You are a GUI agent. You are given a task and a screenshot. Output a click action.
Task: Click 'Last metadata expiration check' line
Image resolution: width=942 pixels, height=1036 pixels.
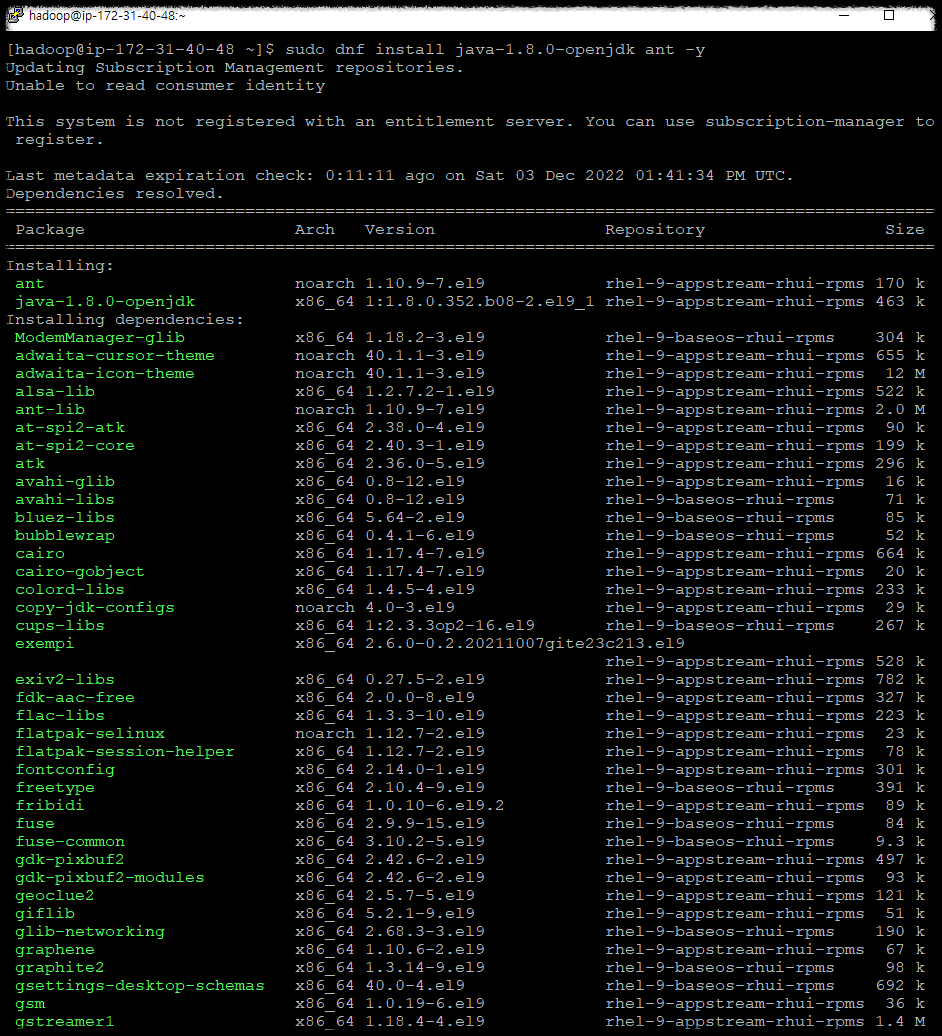400,175
